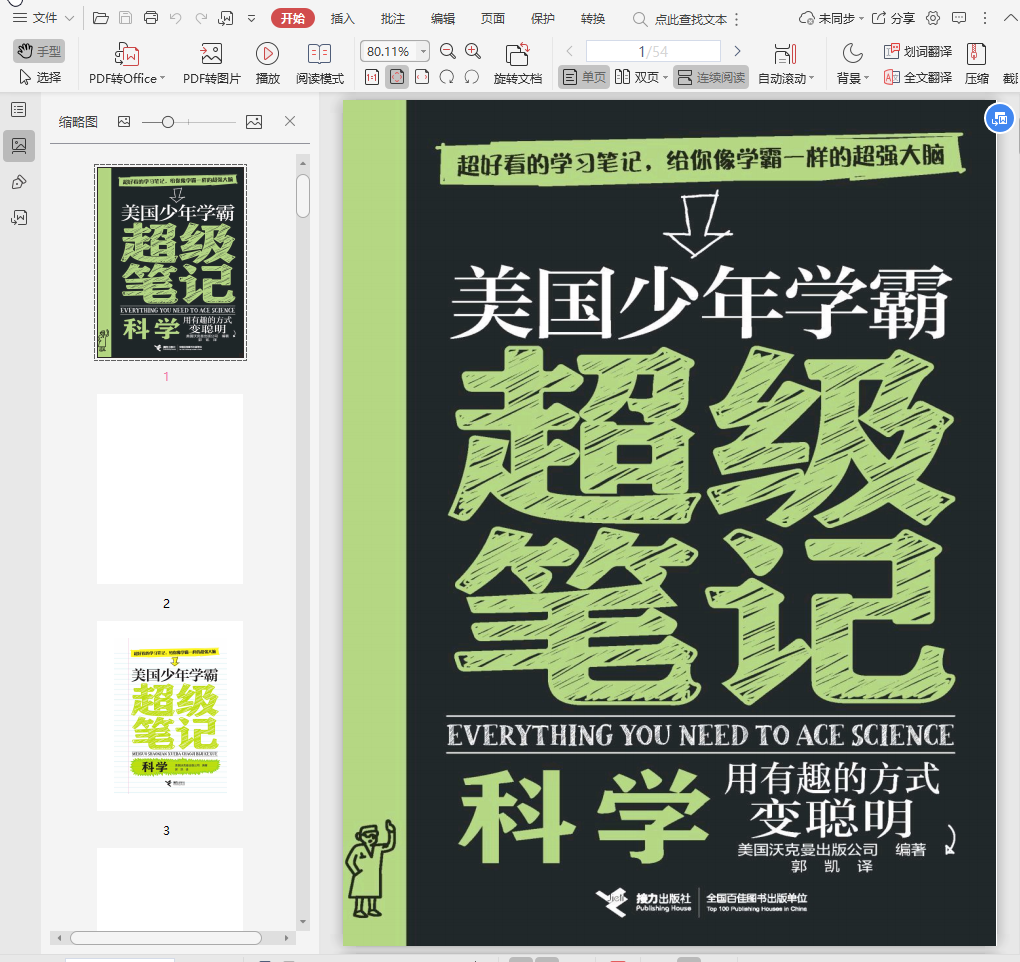Toggle 手型 hand tool

39,51
